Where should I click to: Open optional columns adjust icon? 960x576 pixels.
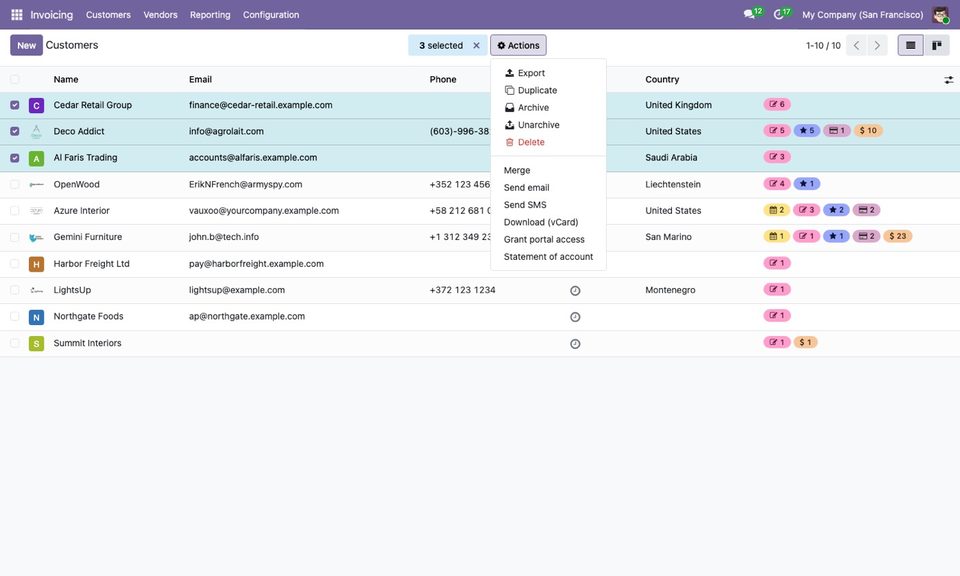[948, 80]
